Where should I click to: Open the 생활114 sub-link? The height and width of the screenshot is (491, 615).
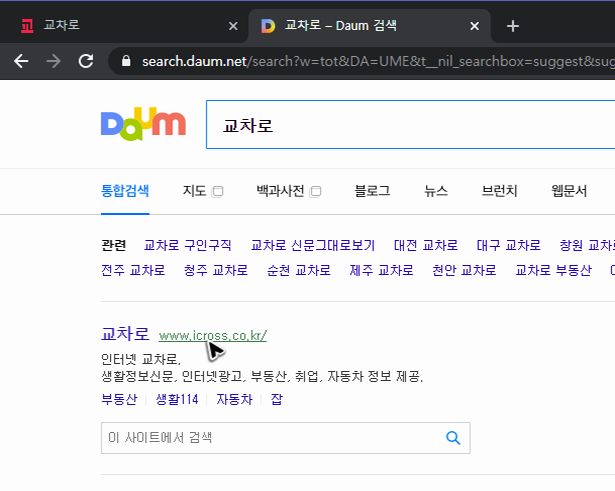click(x=177, y=399)
